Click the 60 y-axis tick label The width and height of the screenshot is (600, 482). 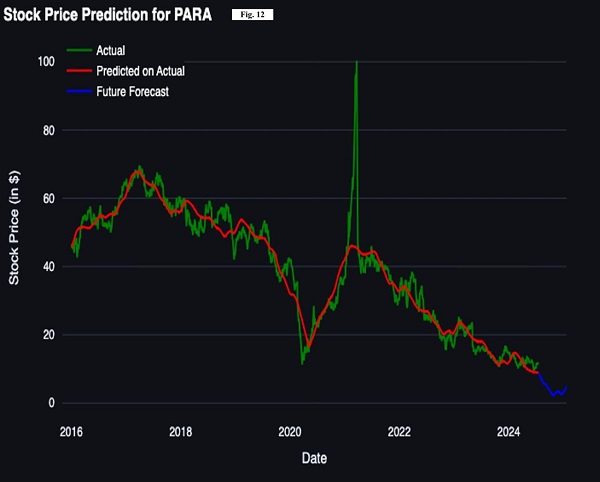click(50, 199)
